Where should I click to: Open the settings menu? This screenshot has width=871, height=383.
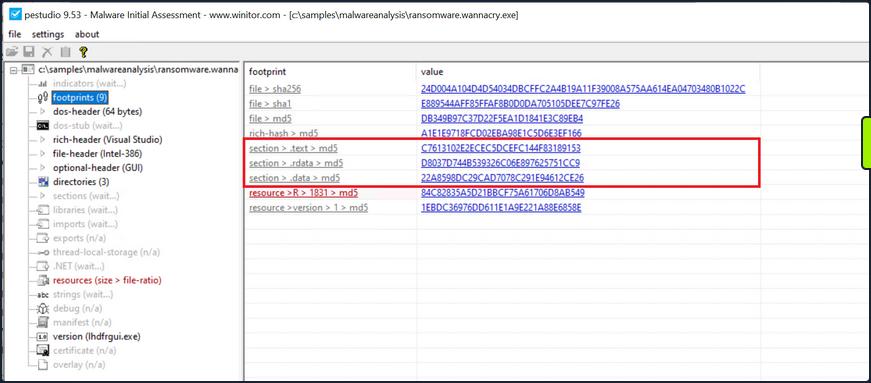pyautogui.click(x=48, y=34)
